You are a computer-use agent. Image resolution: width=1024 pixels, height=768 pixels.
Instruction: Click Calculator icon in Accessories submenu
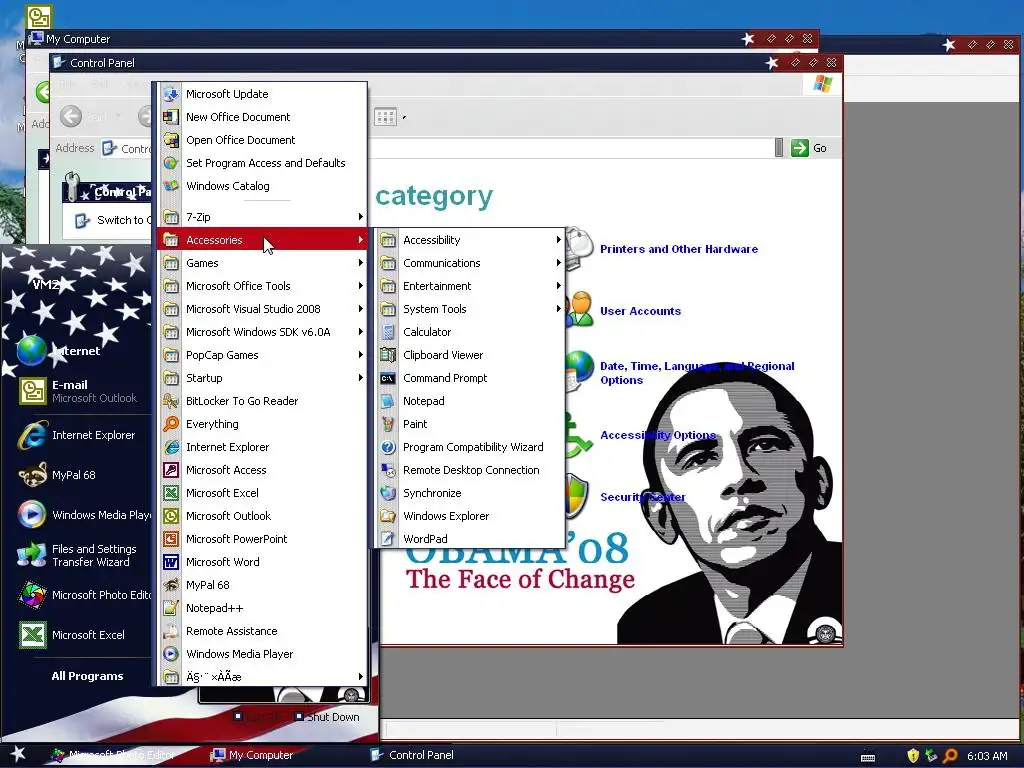pos(388,332)
